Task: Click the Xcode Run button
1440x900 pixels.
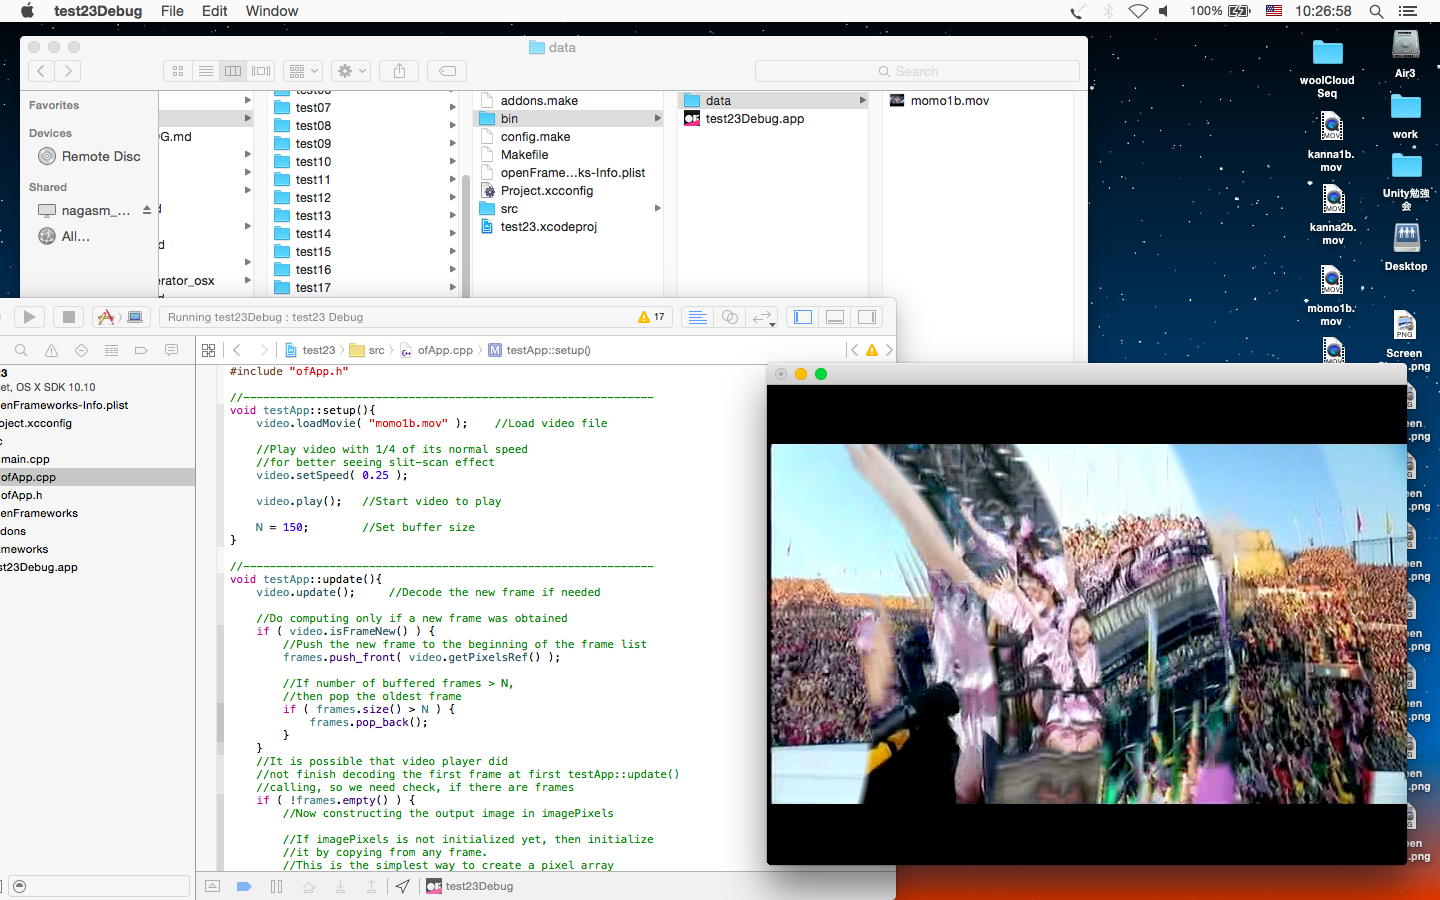Action: point(29,317)
